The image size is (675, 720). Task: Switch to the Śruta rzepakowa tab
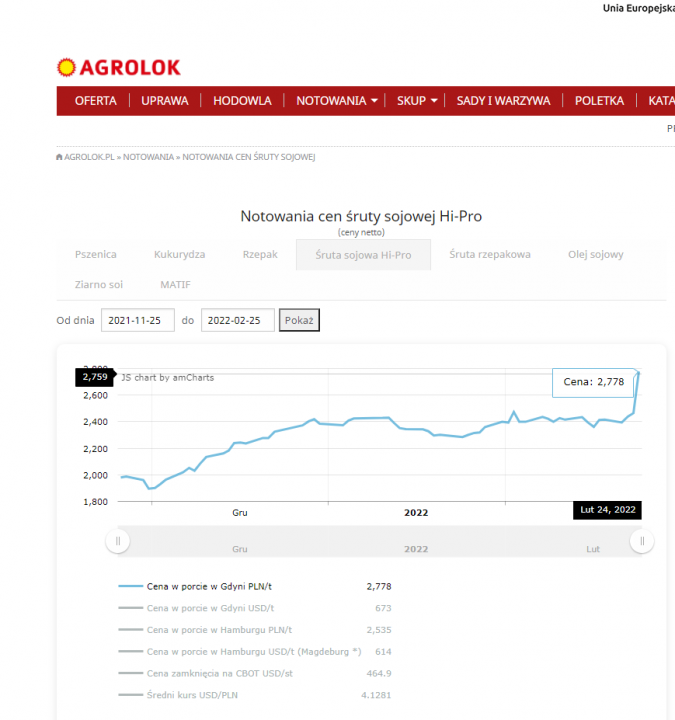[490, 255]
